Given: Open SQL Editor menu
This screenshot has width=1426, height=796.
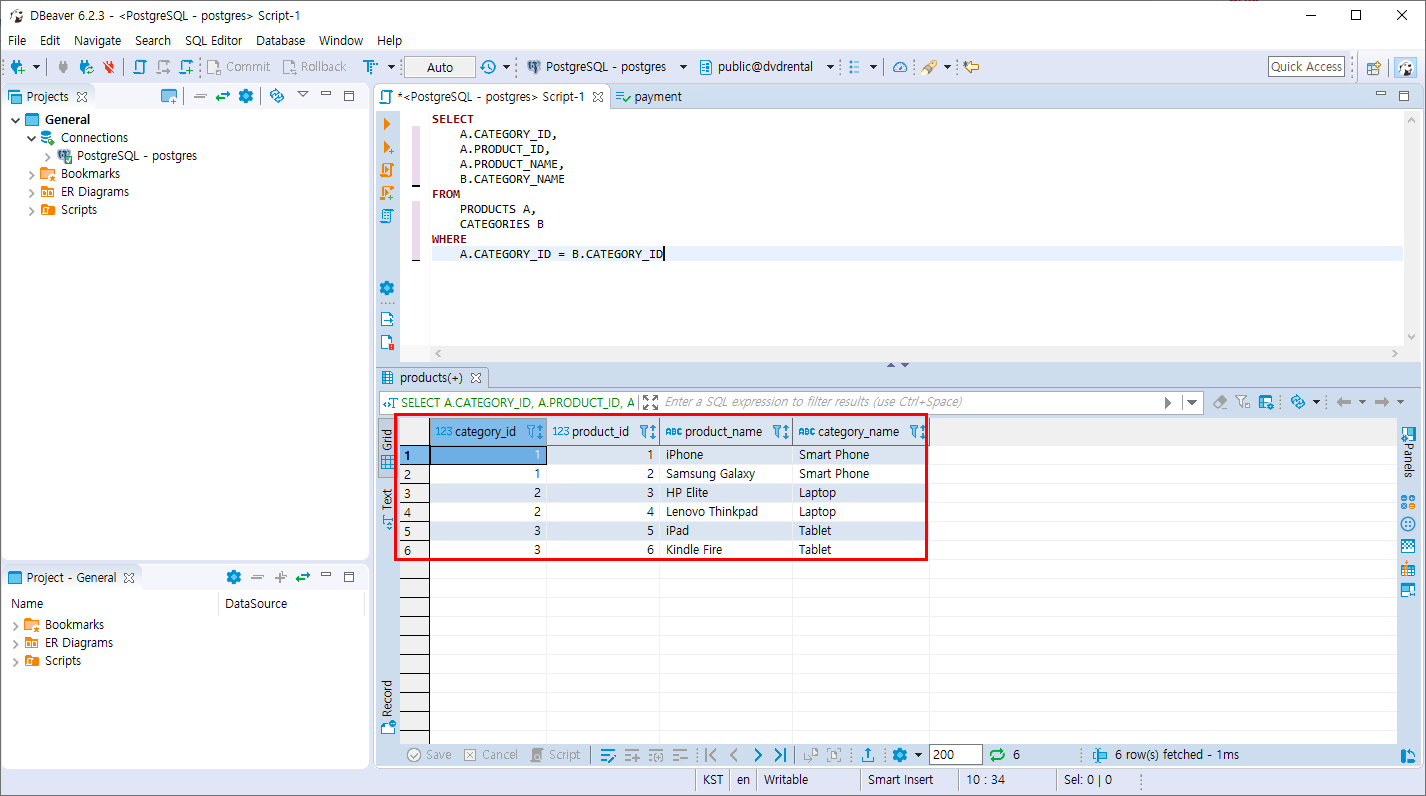Looking at the screenshot, I should click(213, 40).
